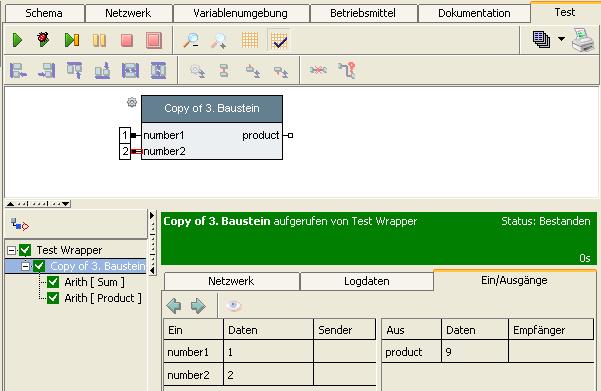This screenshot has height=391, width=601.
Task: Toggle the Test Wrapper checkbox
Action: coord(25,250)
